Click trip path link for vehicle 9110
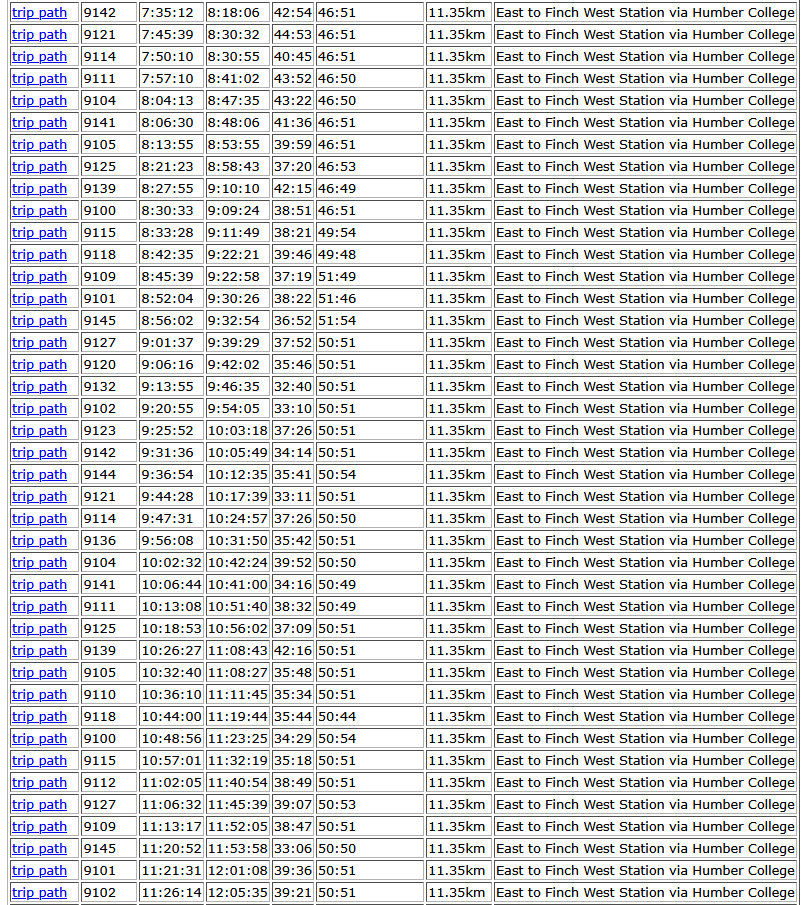The image size is (803, 905). click(39, 695)
